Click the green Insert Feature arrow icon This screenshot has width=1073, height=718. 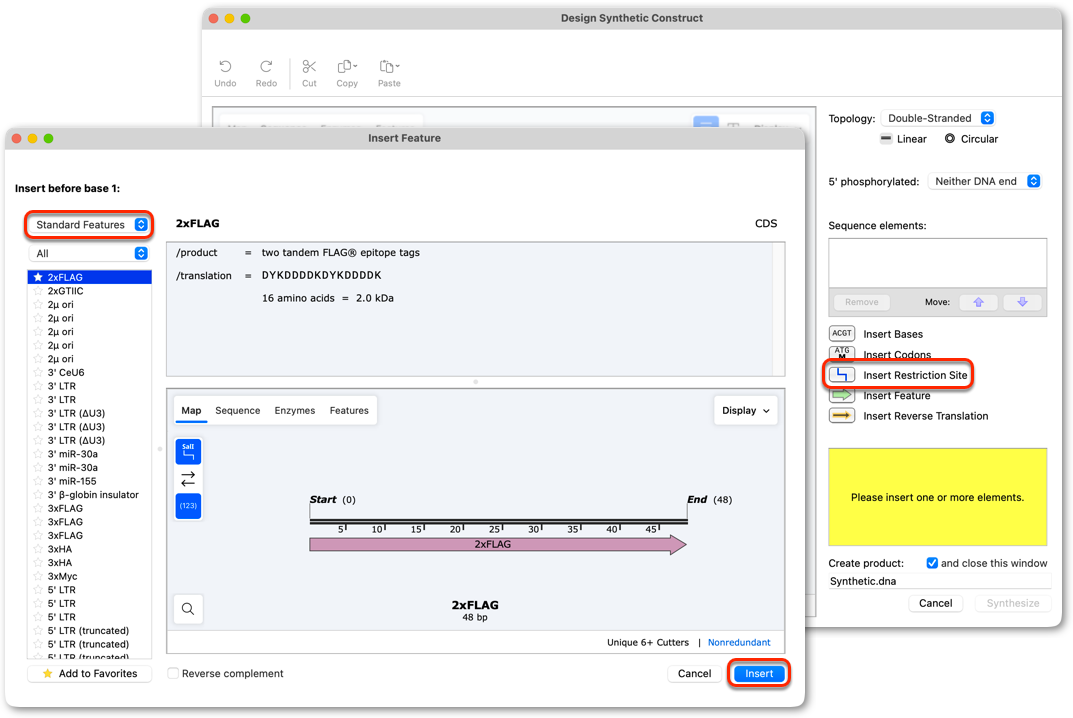[x=842, y=395]
